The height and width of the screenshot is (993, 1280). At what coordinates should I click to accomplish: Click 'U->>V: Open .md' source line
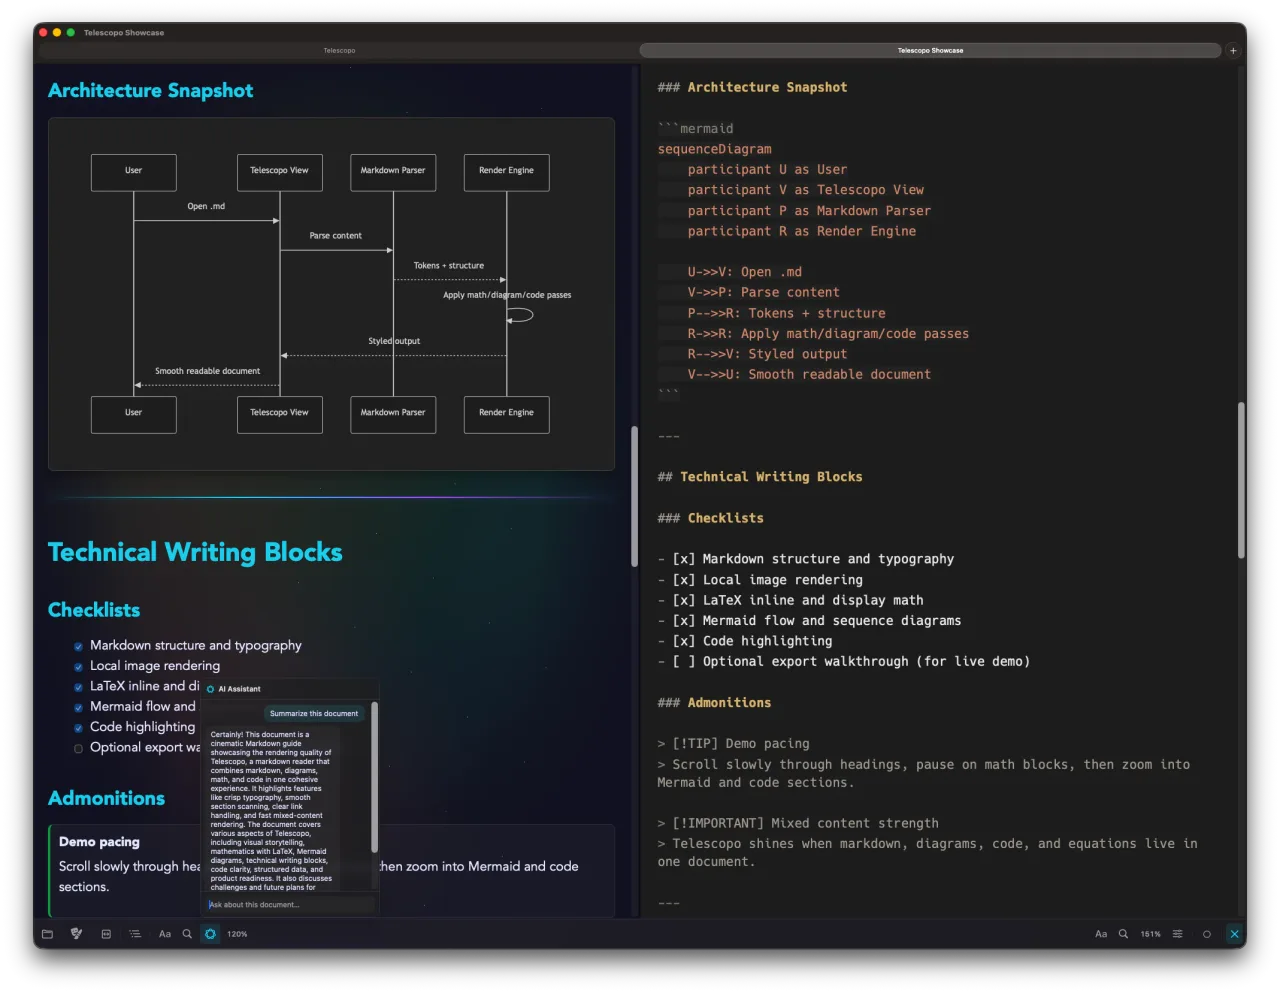pos(744,272)
